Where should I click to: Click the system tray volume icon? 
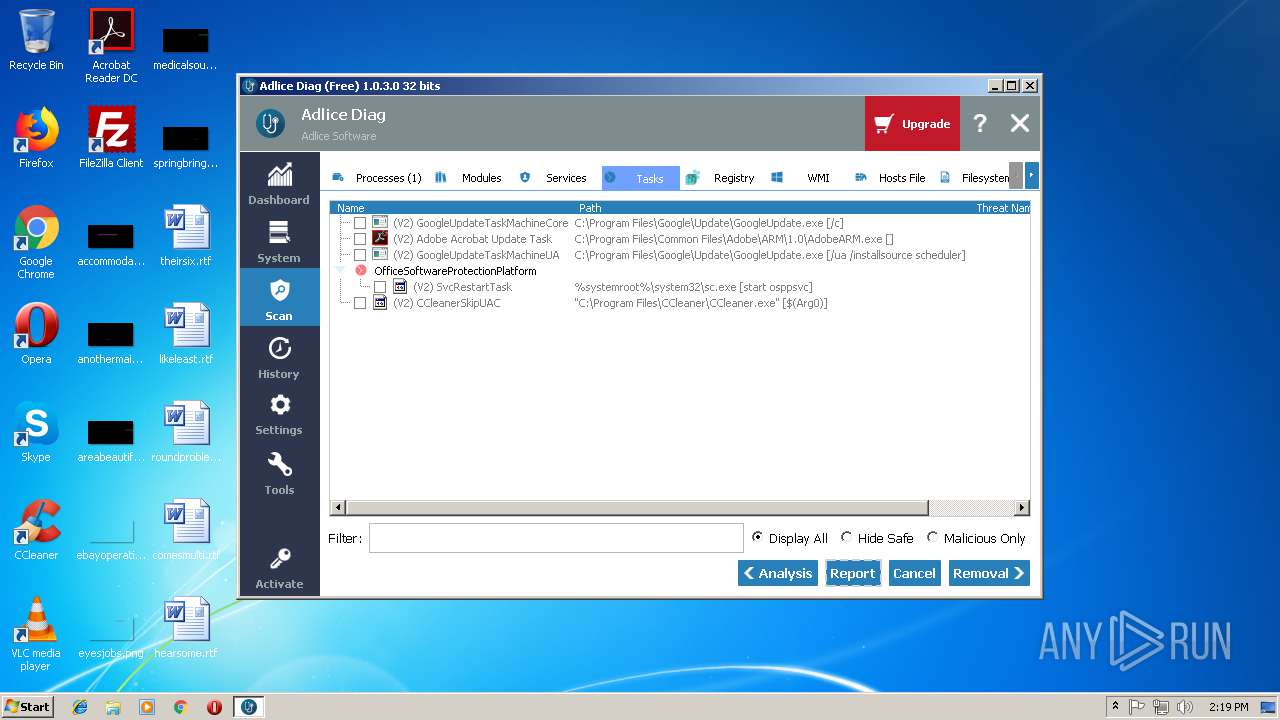coord(1185,706)
